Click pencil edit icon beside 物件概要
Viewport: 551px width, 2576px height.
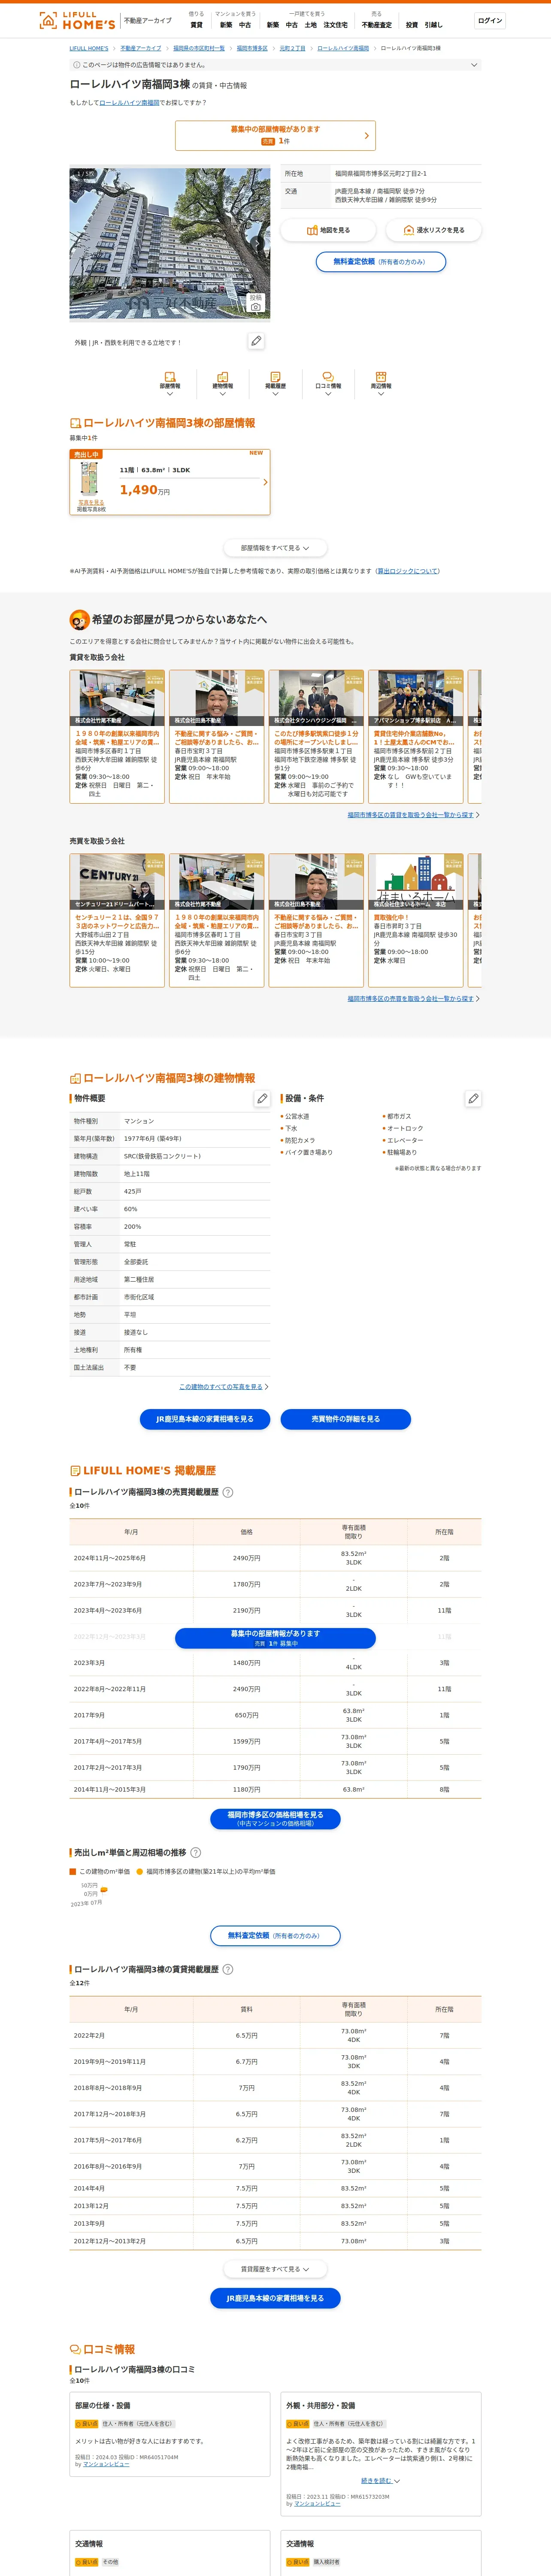(262, 1098)
